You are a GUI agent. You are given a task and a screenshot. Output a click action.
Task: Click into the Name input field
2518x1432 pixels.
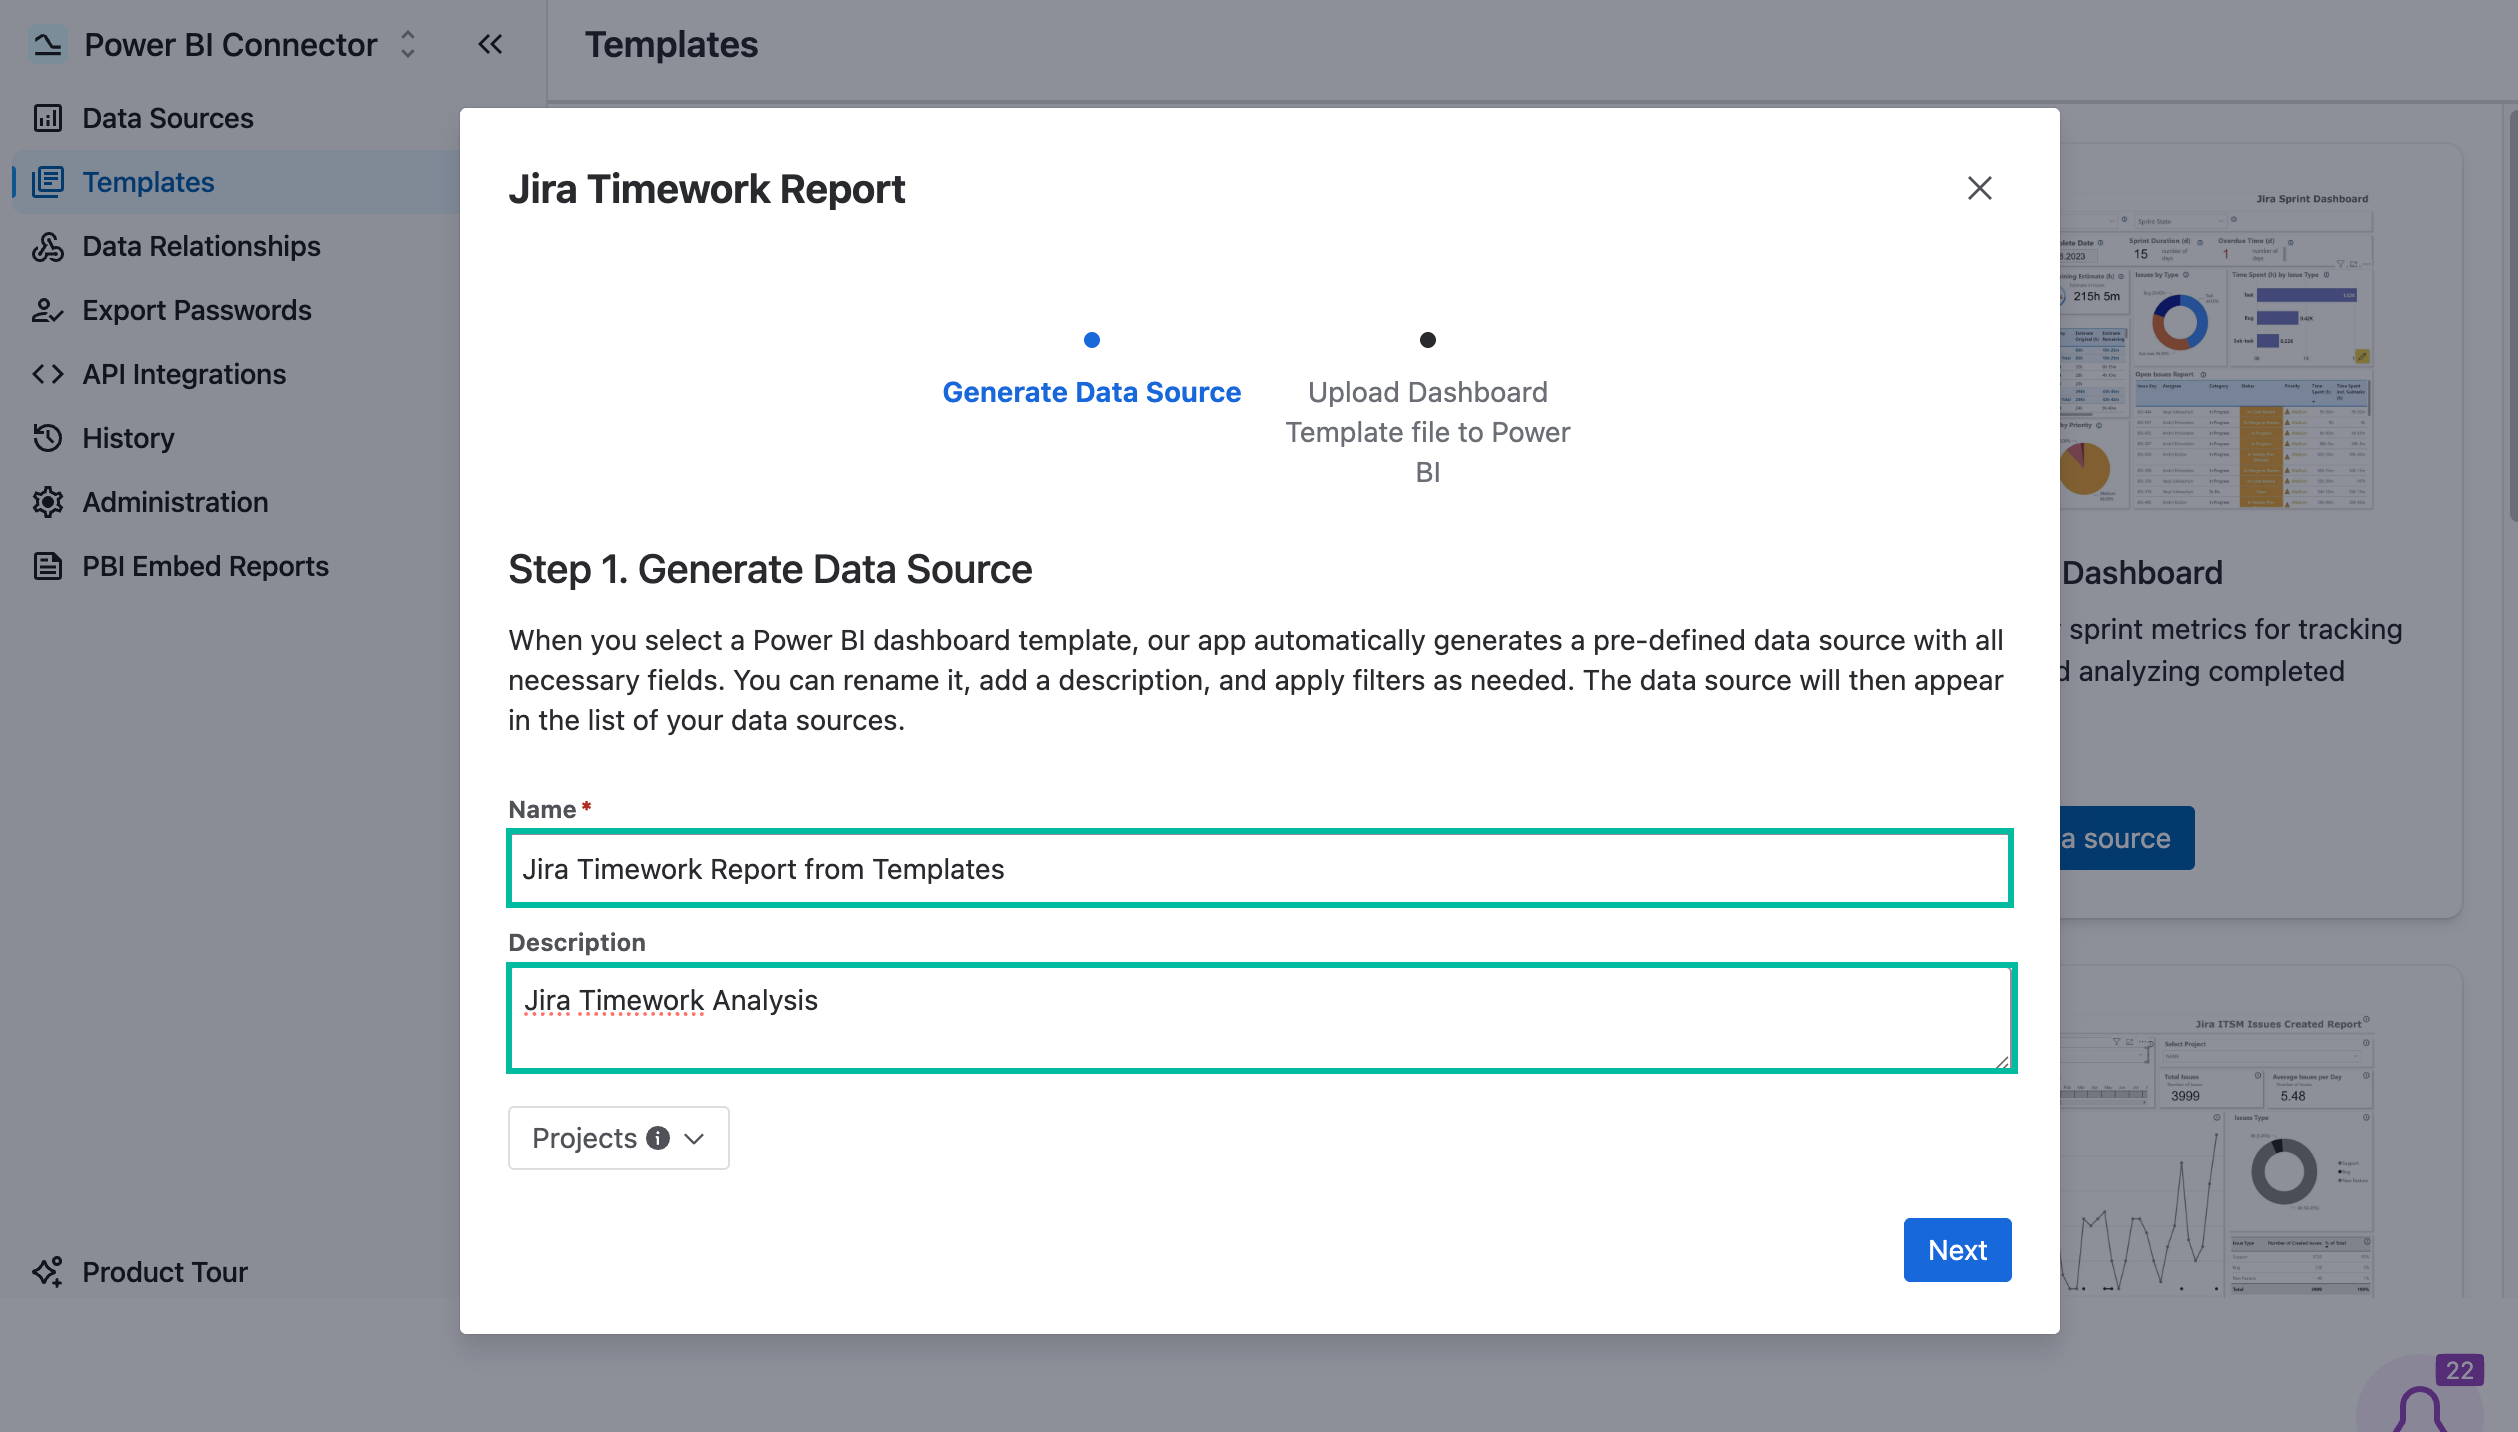coord(1259,869)
